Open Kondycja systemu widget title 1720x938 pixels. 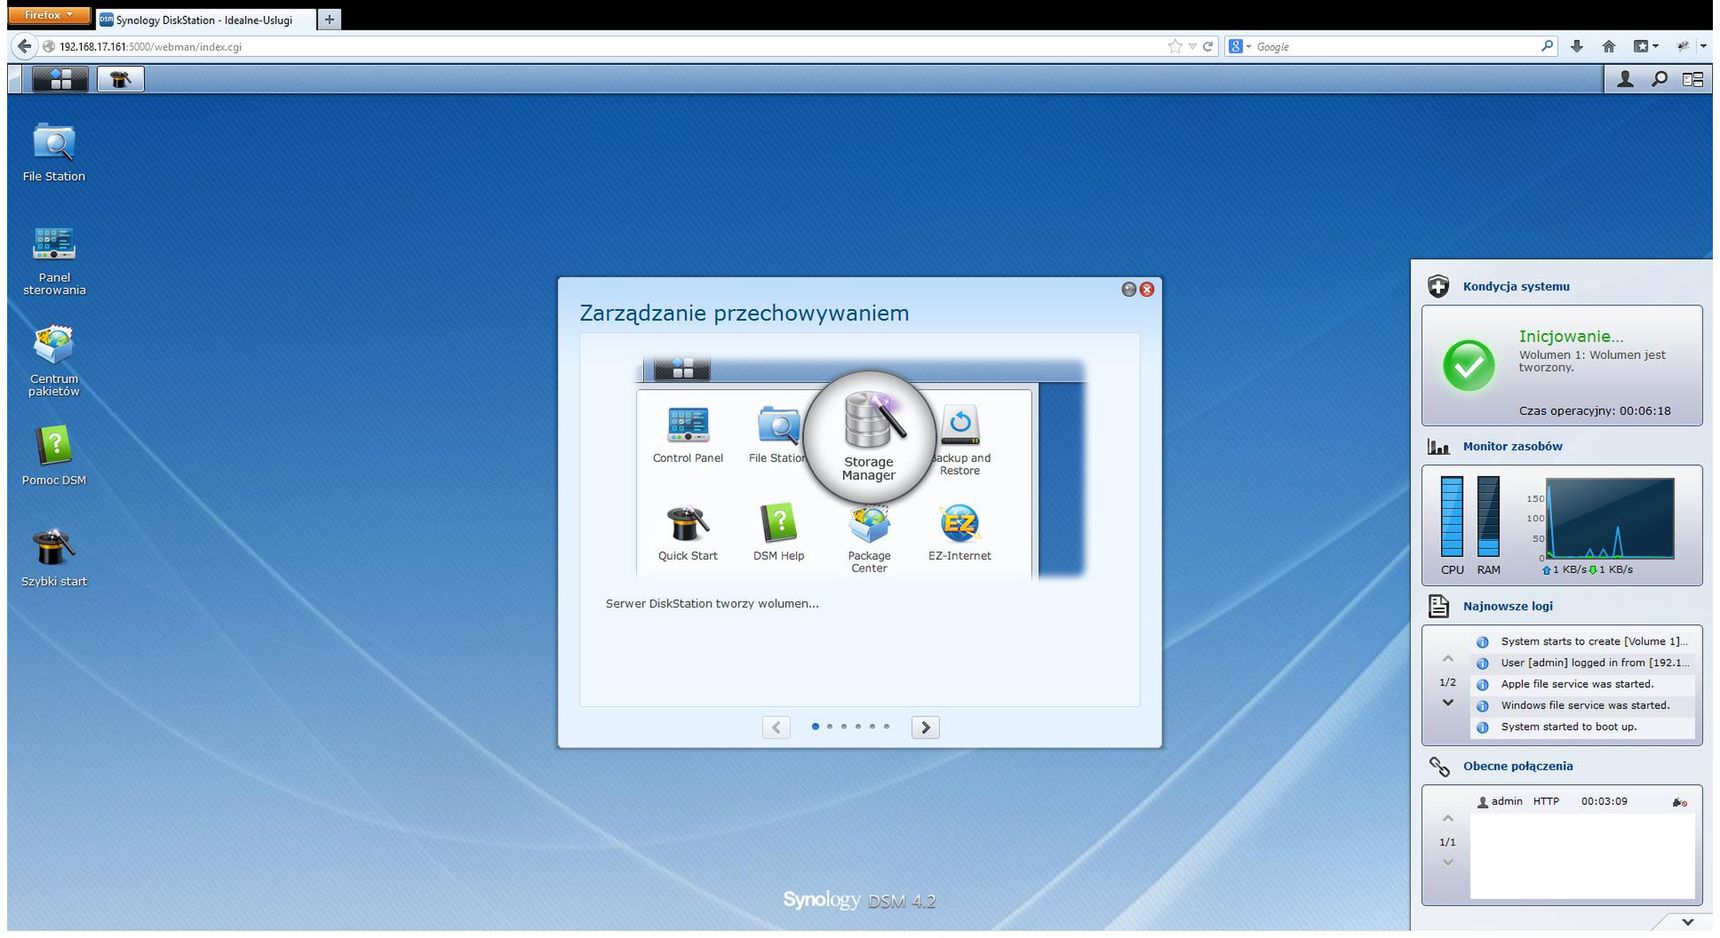click(x=1516, y=287)
